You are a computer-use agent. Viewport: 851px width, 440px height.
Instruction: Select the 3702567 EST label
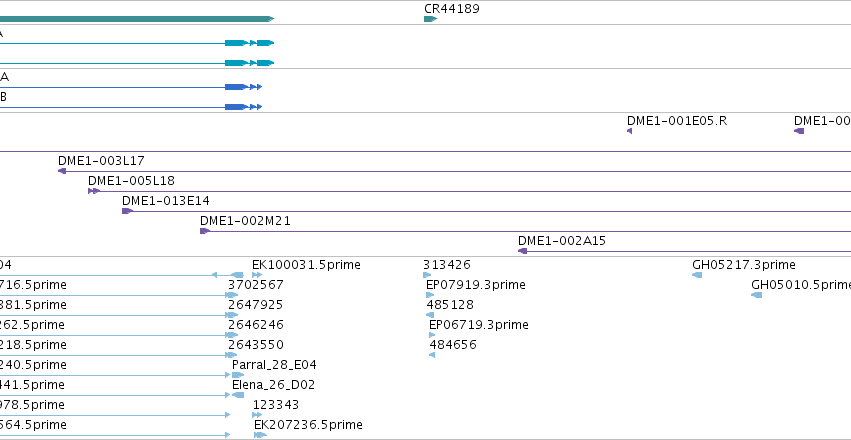coord(256,284)
